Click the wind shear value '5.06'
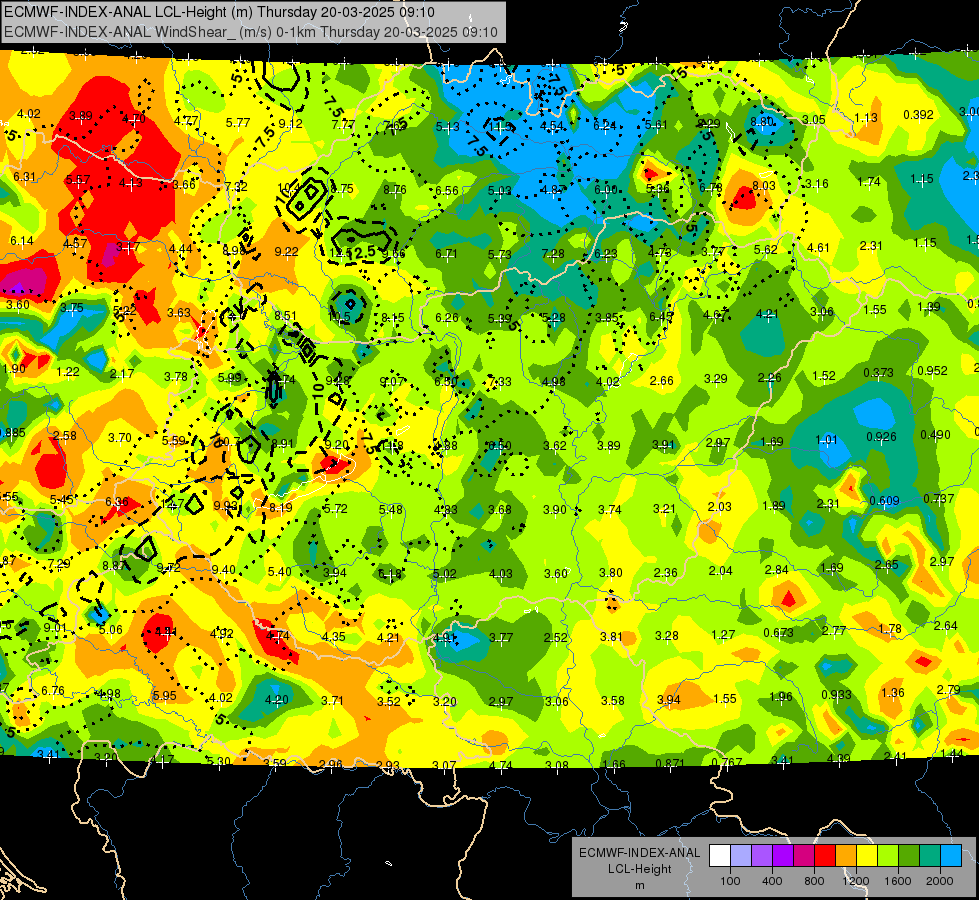This screenshot has height=900, width=979. pyautogui.click(x=111, y=630)
